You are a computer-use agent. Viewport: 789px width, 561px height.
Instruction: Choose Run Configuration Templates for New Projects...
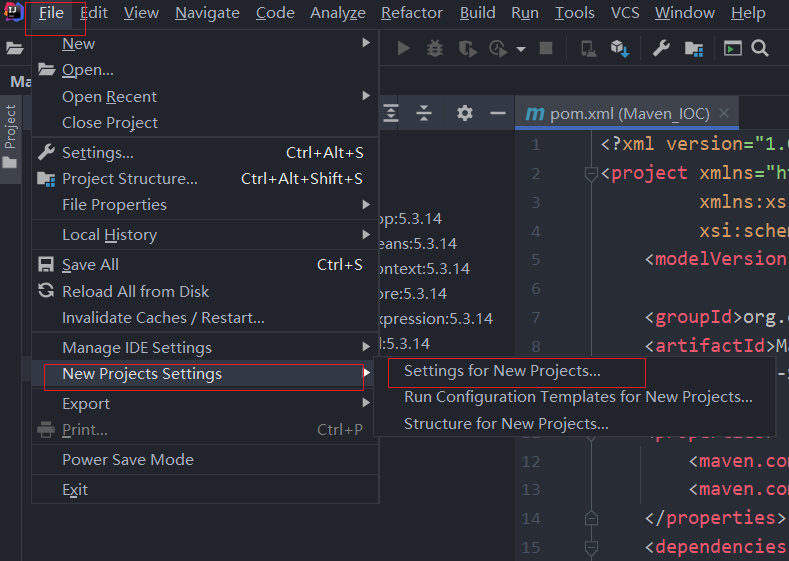click(574, 397)
